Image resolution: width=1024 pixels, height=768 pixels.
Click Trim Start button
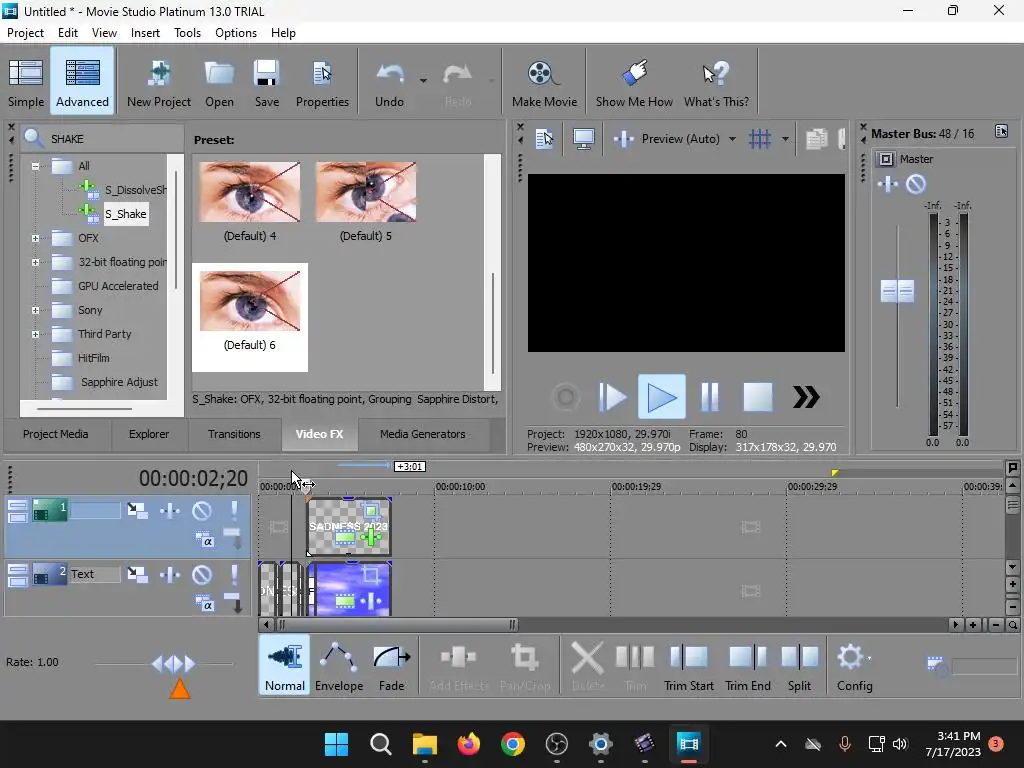pos(688,665)
